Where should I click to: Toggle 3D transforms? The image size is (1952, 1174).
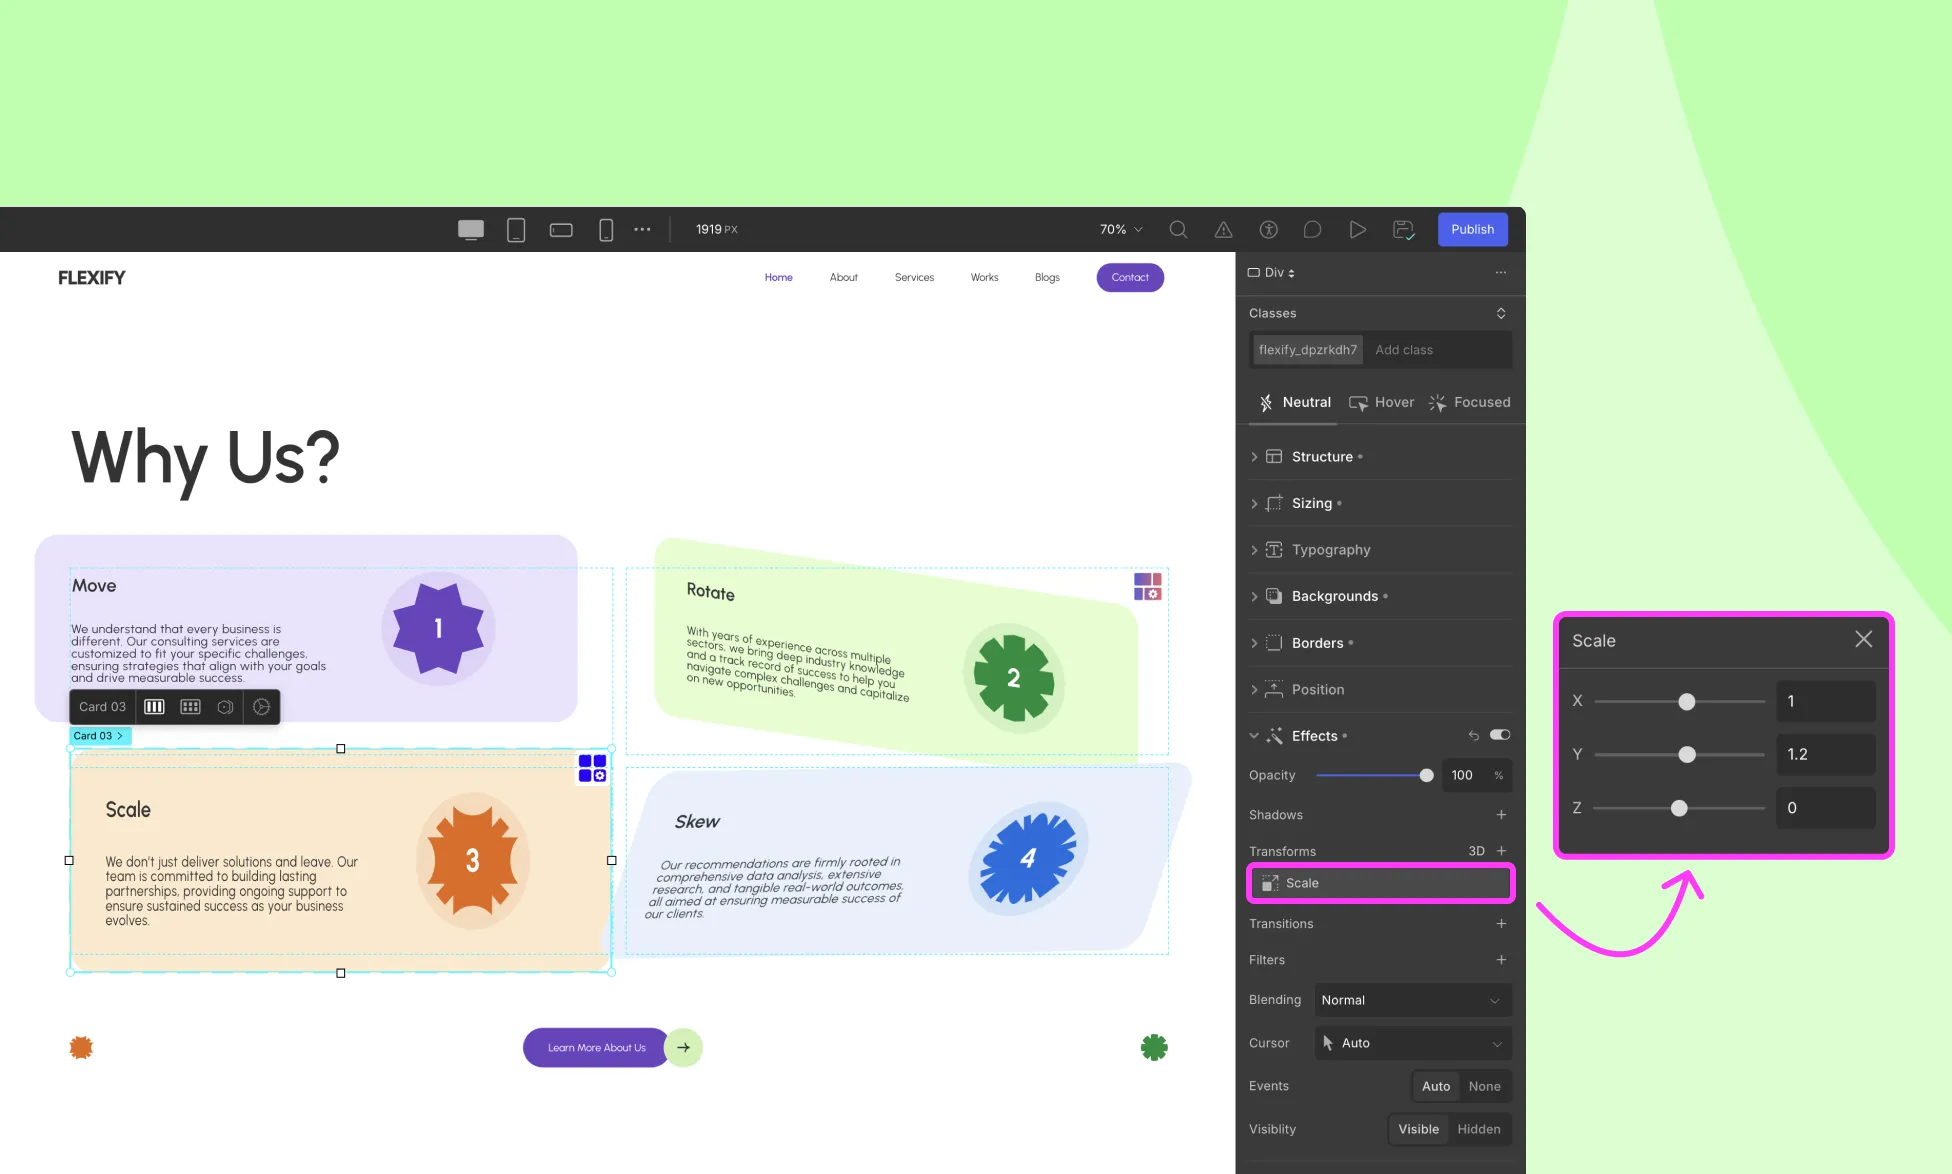coord(1476,851)
